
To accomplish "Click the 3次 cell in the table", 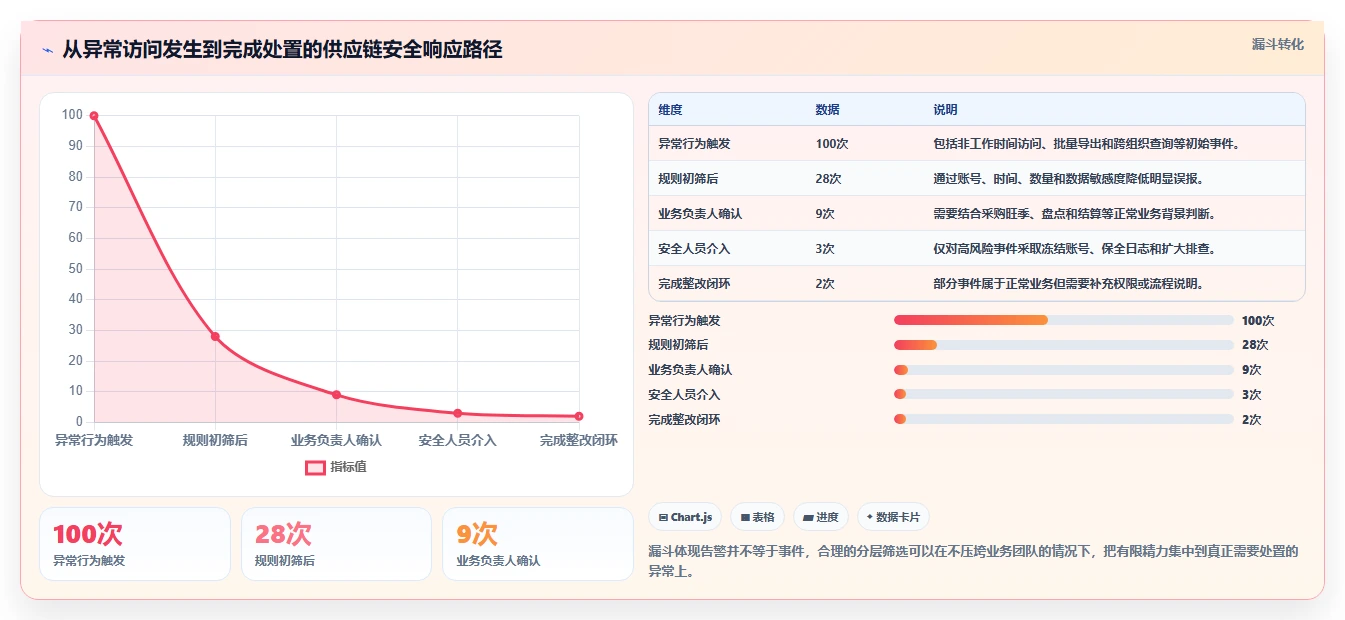I will point(826,249).
